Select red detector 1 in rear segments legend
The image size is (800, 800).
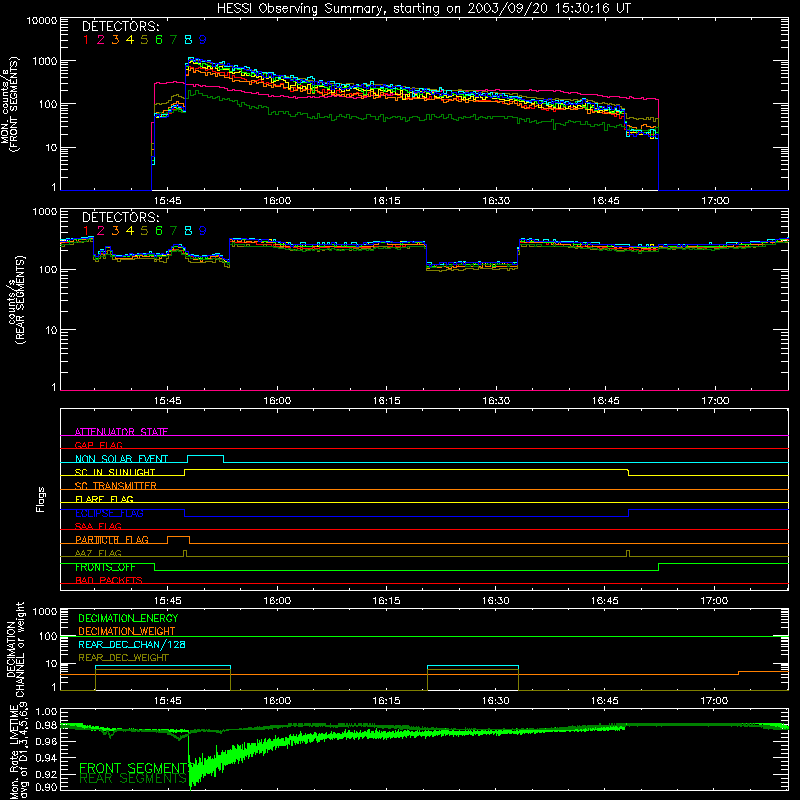click(x=86, y=231)
